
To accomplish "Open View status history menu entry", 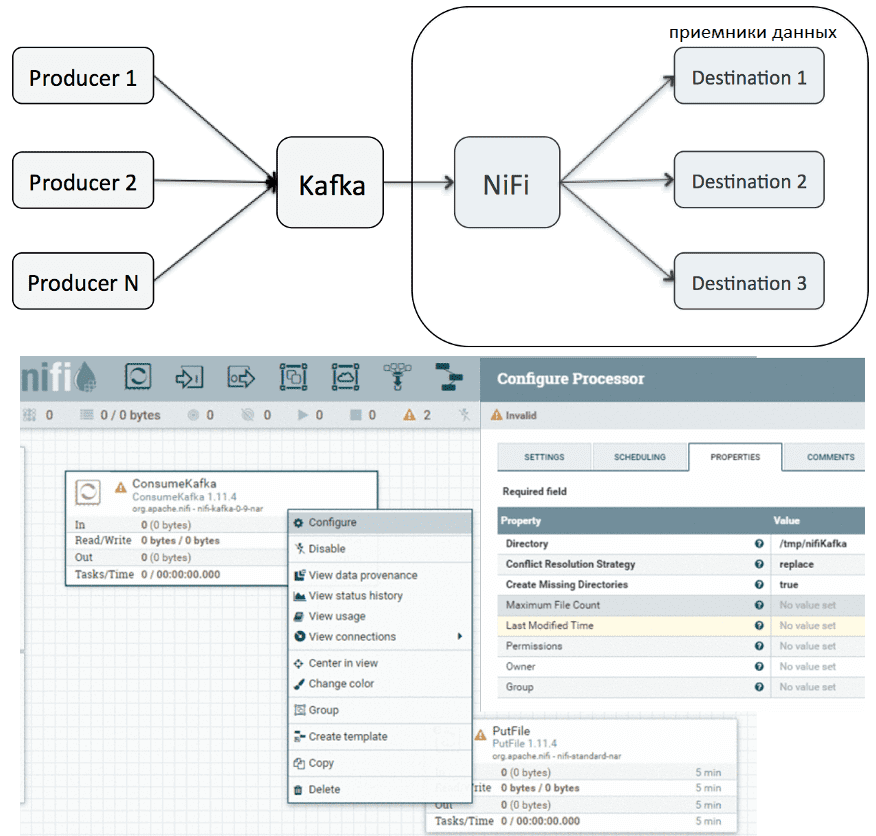I will [380, 596].
